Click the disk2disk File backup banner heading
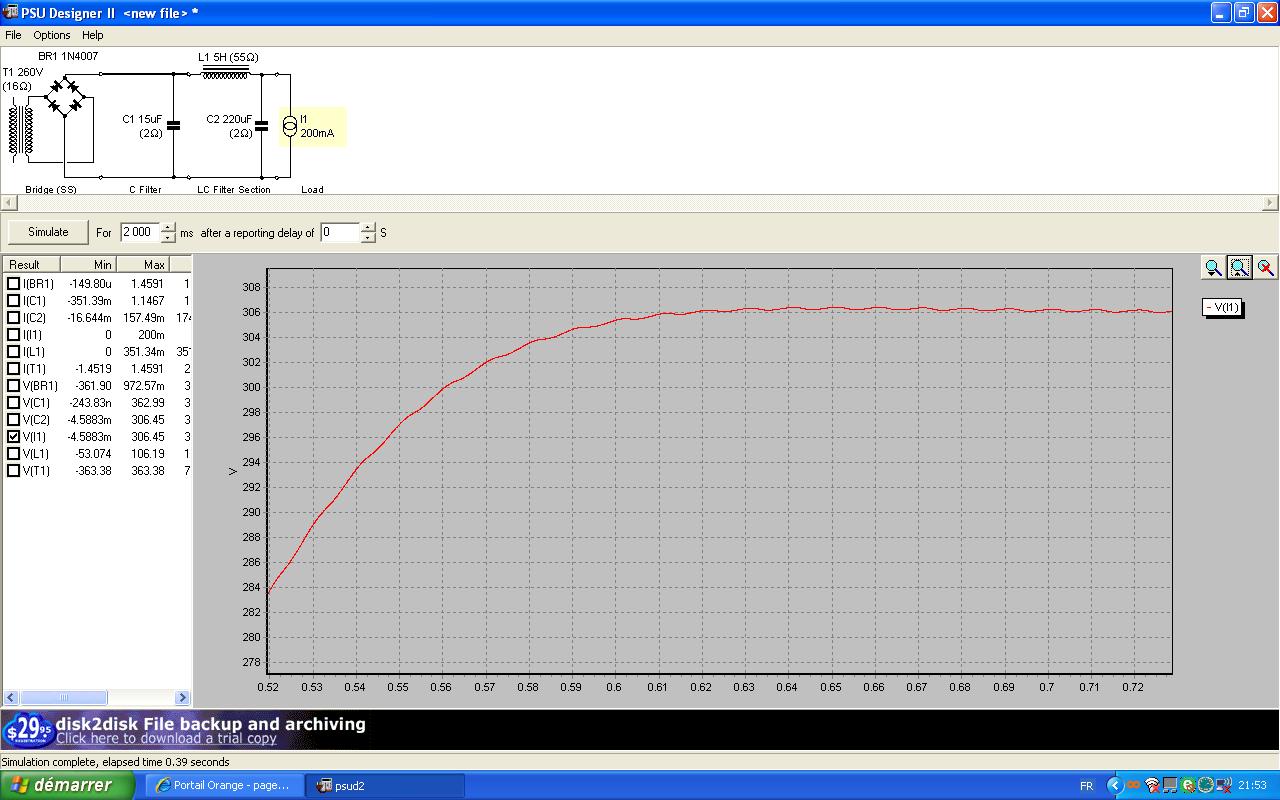 [211, 723]
